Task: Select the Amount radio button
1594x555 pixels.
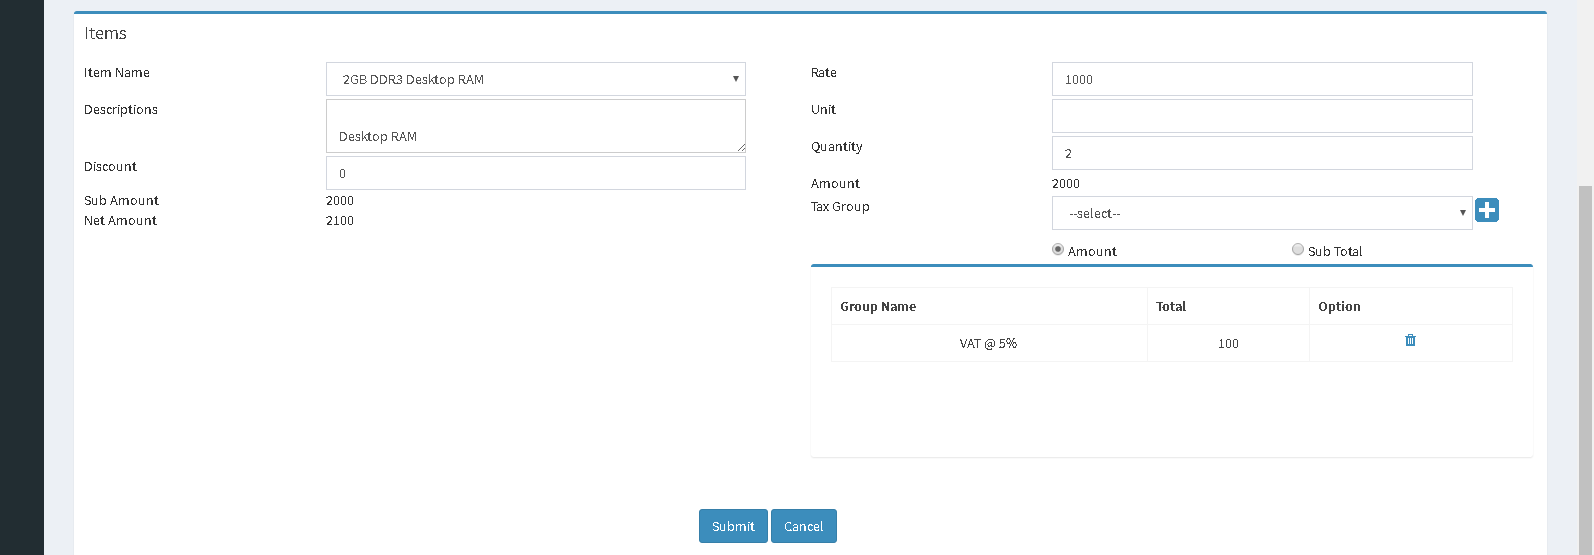Action: point(1058,250)
